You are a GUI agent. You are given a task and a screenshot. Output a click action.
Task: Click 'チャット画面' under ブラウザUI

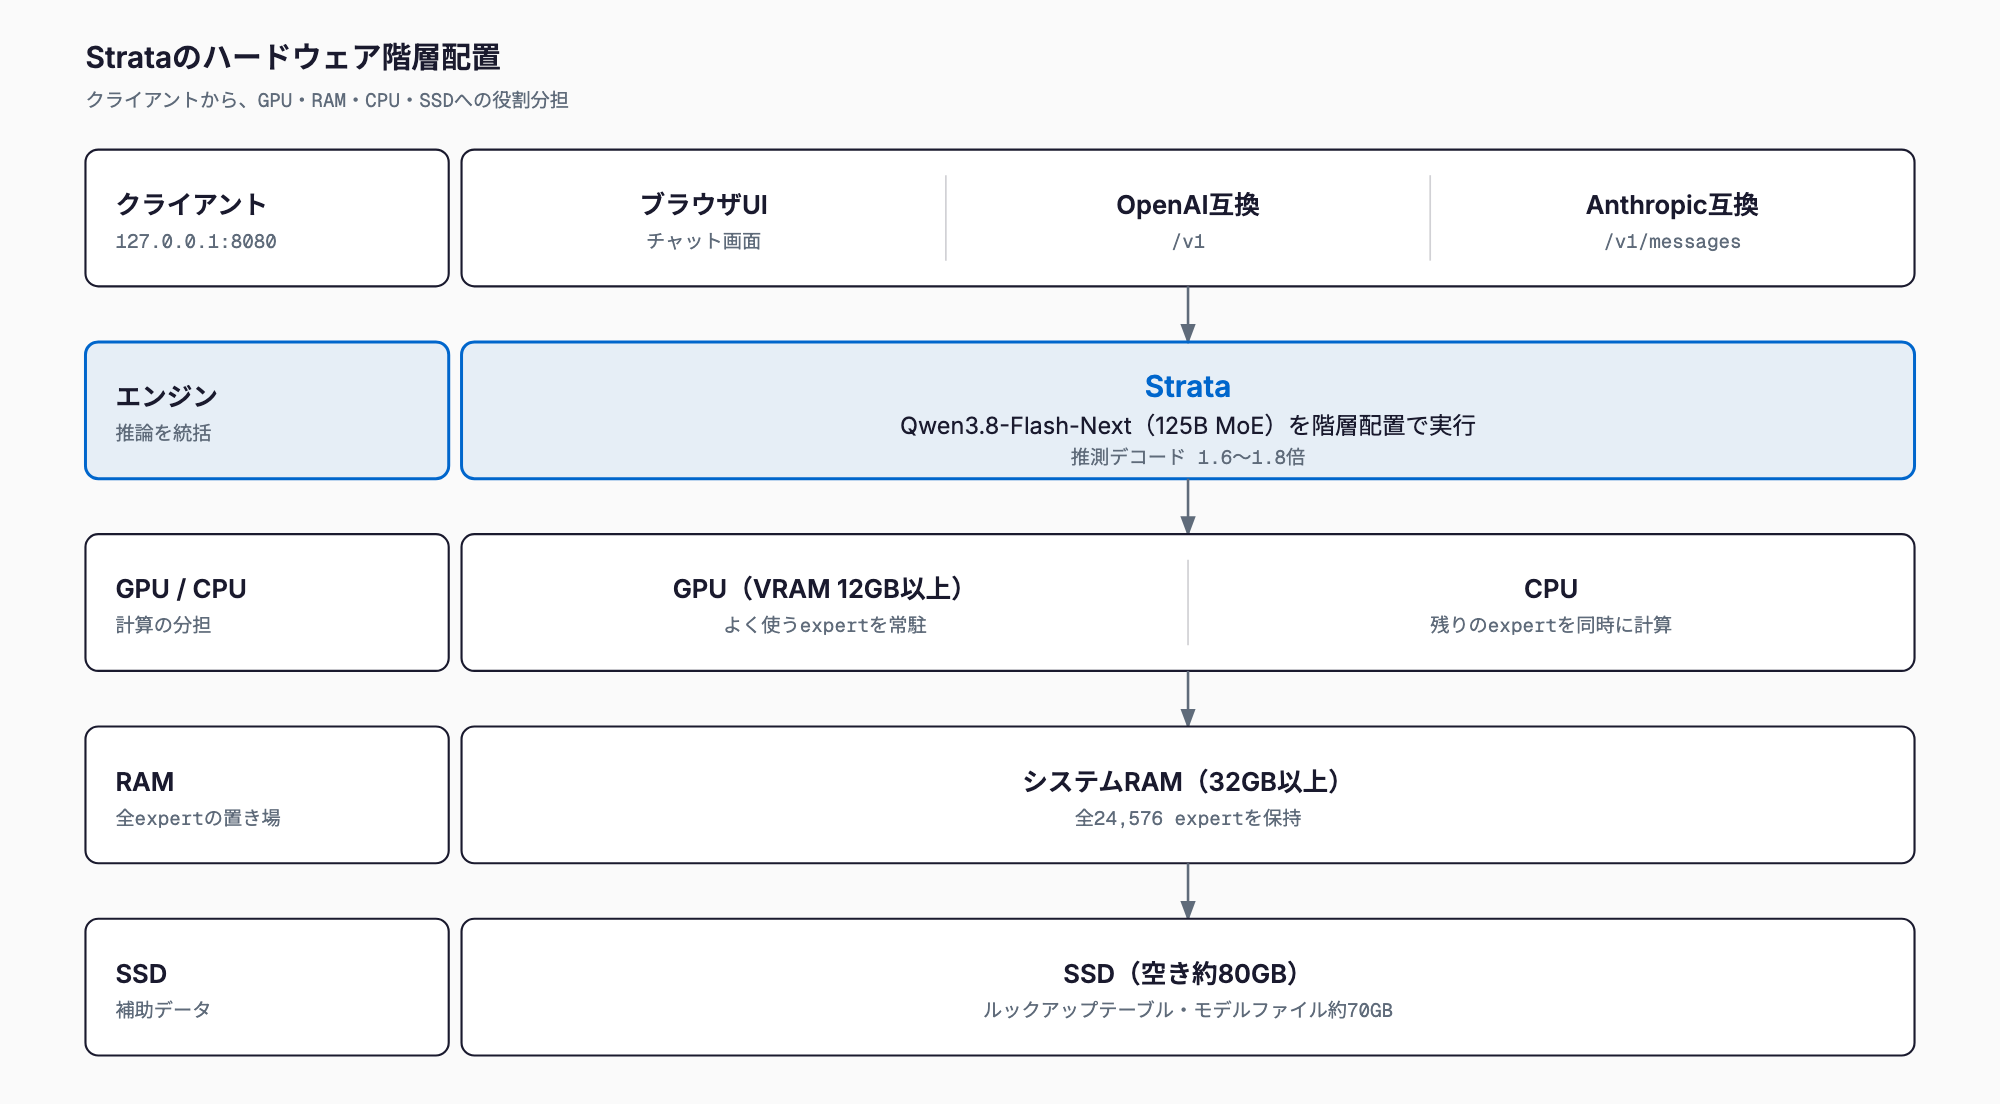pyautogui.click(x=704, y=241)
